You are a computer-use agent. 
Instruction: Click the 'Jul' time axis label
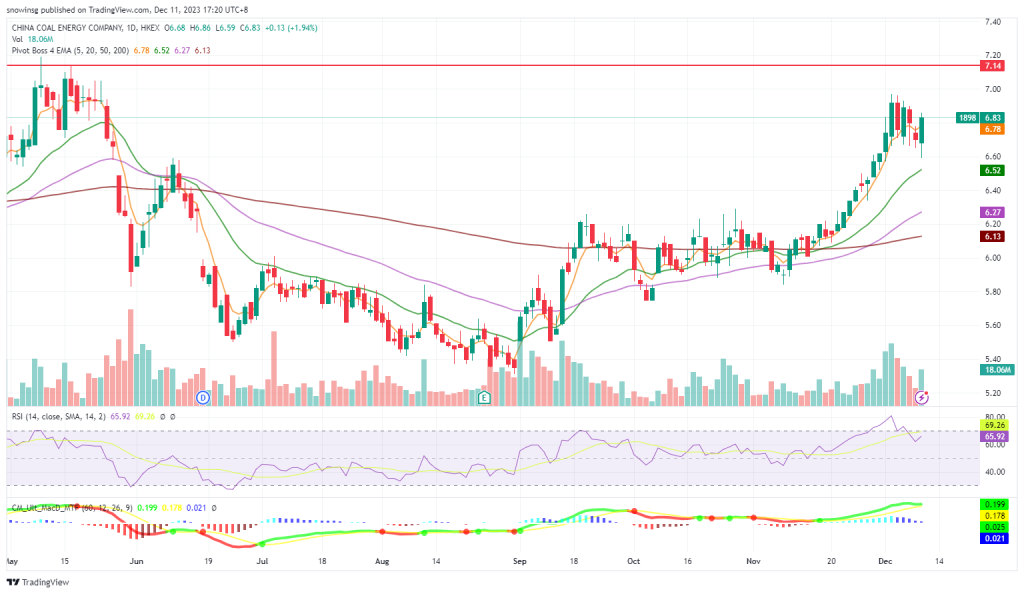[x=261, y=561]
